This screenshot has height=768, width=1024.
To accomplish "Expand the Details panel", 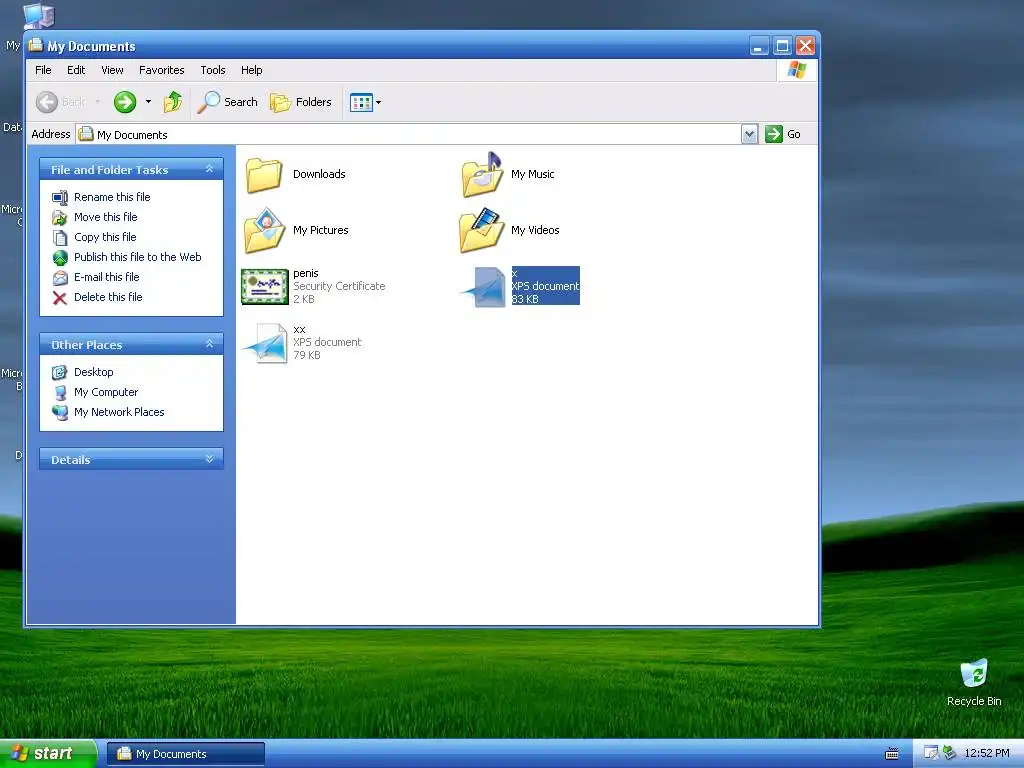I will (x=210, y=459).
